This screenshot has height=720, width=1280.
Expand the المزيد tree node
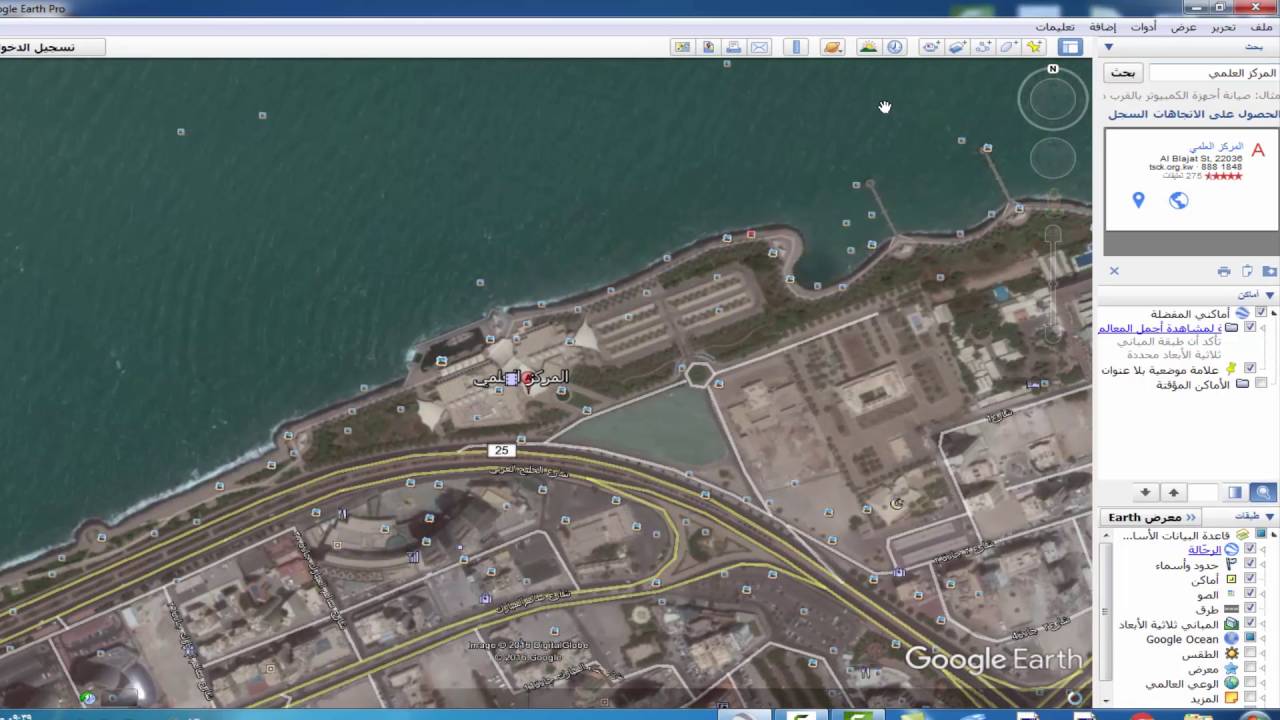click(x=1263, y=699)
